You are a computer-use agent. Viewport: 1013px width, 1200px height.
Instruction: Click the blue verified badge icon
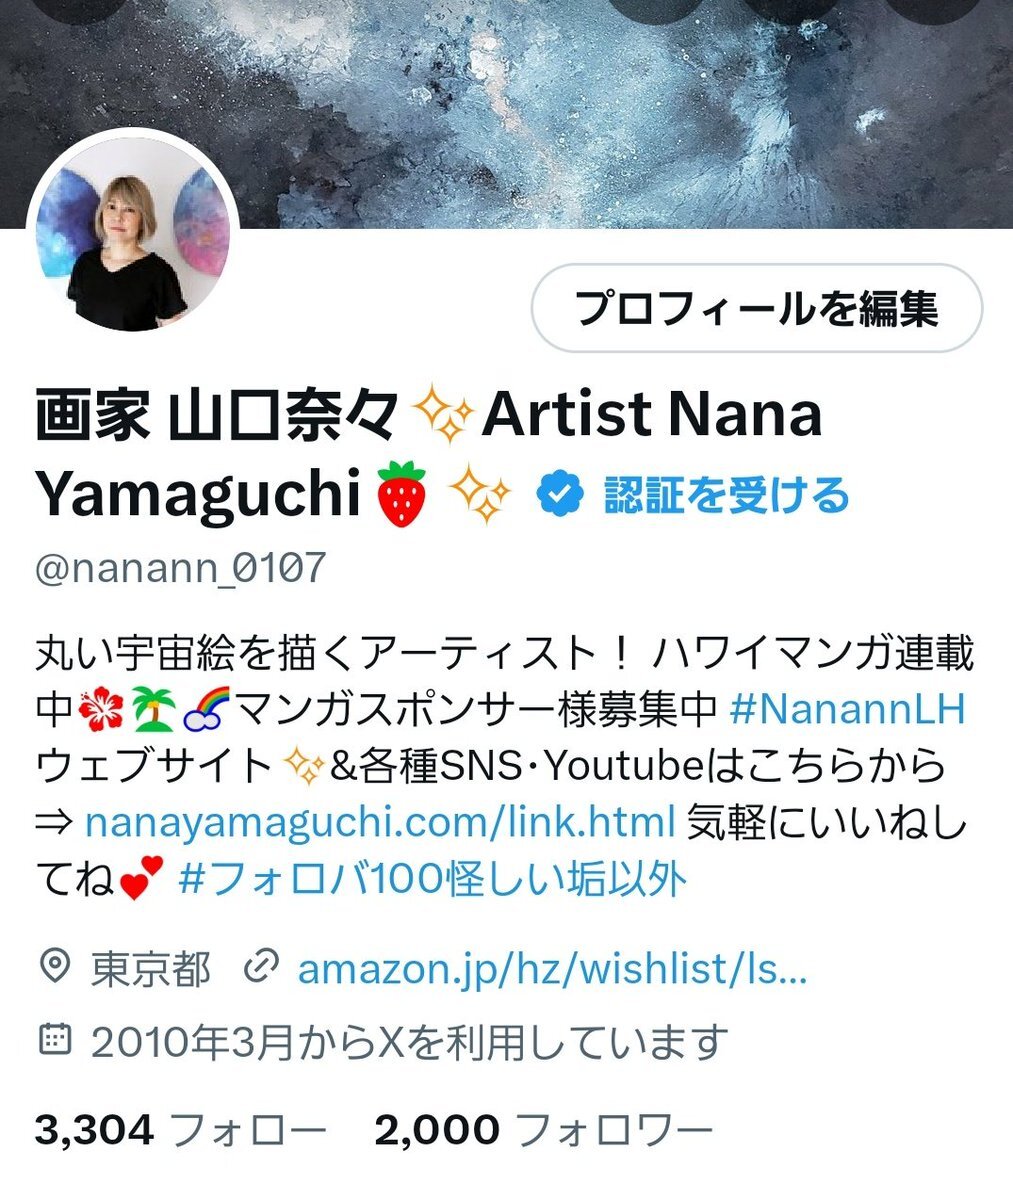pyautogui.click(x=560, y=495)
